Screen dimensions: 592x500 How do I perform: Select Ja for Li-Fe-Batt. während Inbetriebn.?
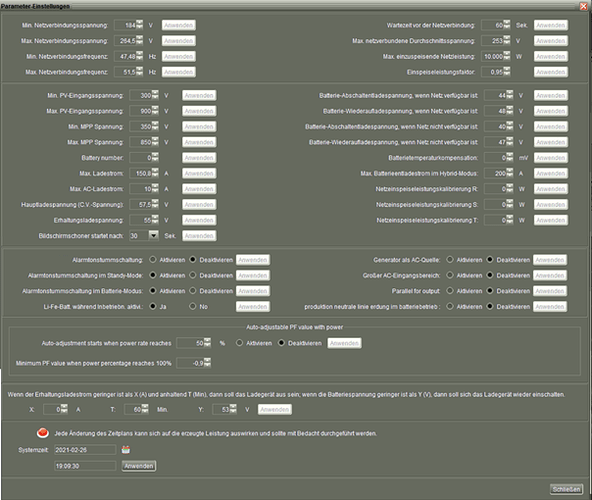tap(153, 306)
